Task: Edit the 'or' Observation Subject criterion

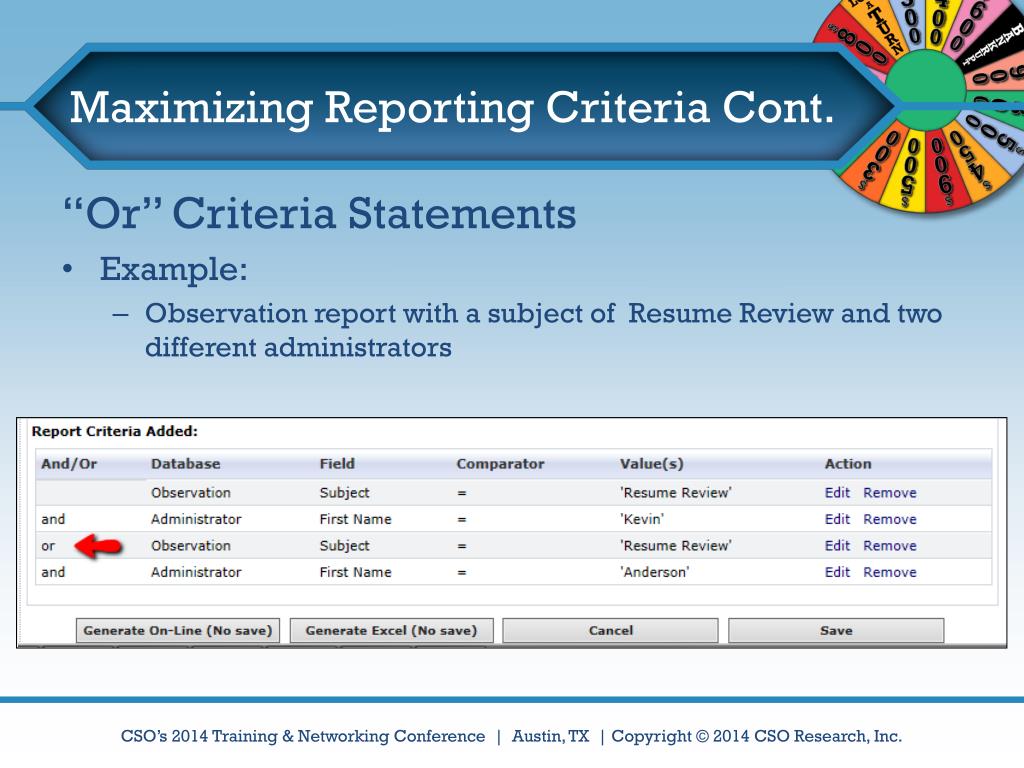Action: (x=837, y=545)
